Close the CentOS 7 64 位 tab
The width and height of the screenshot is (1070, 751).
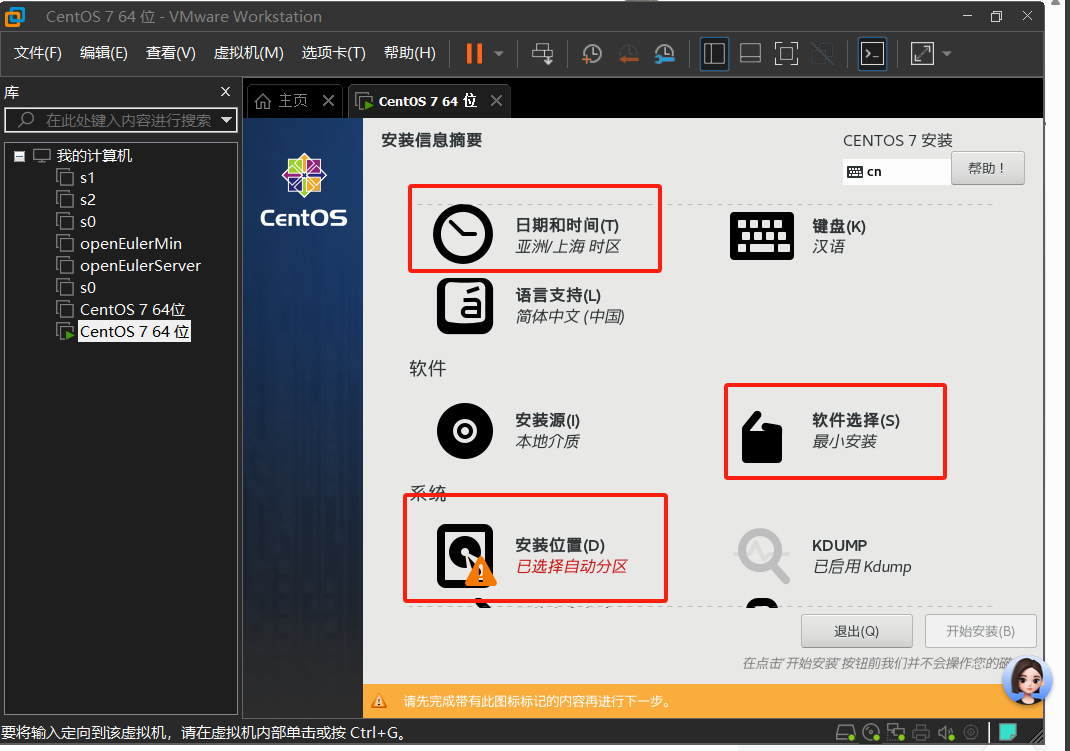click(x=497, y=101)
